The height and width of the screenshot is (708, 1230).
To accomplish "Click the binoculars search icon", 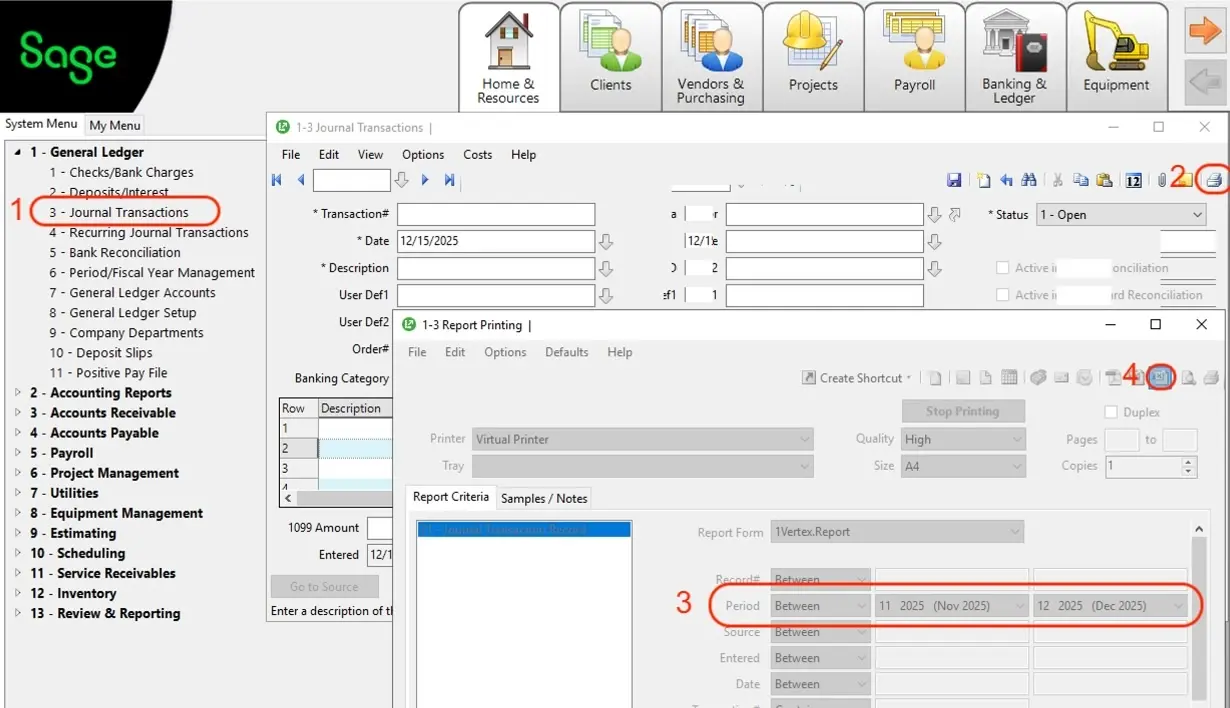I will pyautogui.click(x=1029, y=180).
